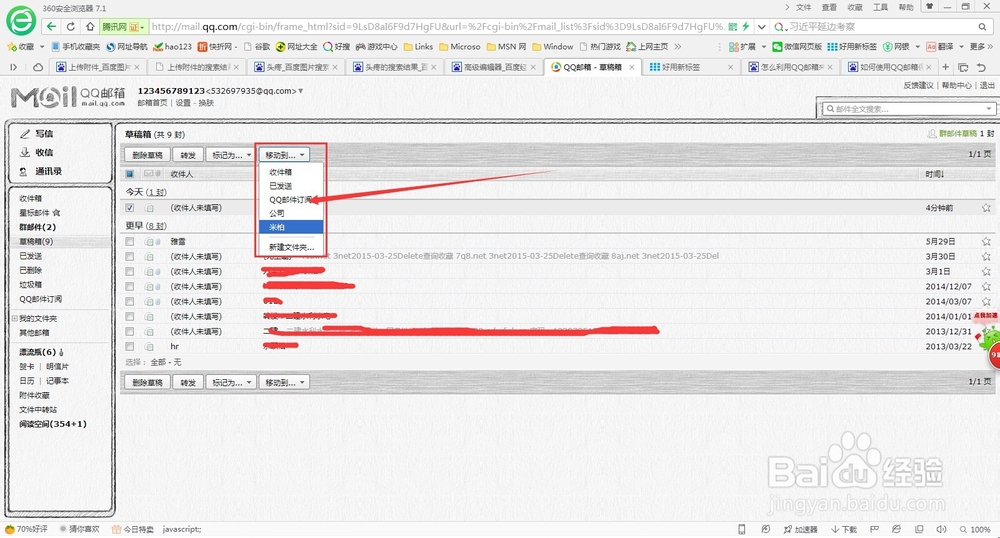
Task: Open hao123 bookmark
Action: tap(173, 47)
